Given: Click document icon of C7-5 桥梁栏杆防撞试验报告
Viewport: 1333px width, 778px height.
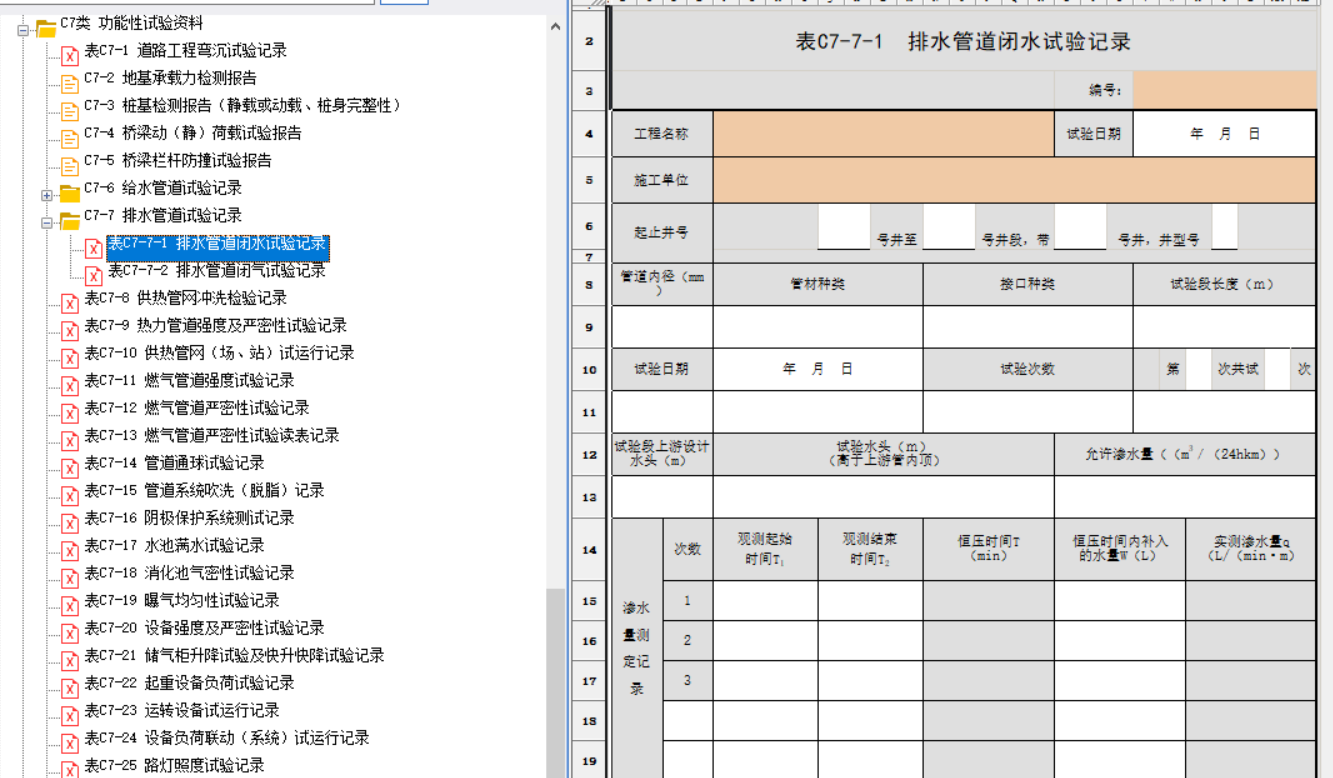Looking at the screenshot, I should tap(70, 165).
